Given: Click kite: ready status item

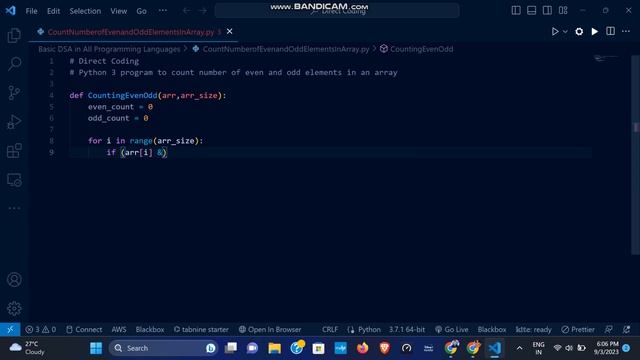Looking at the screenshot, I should click(533, 329).
